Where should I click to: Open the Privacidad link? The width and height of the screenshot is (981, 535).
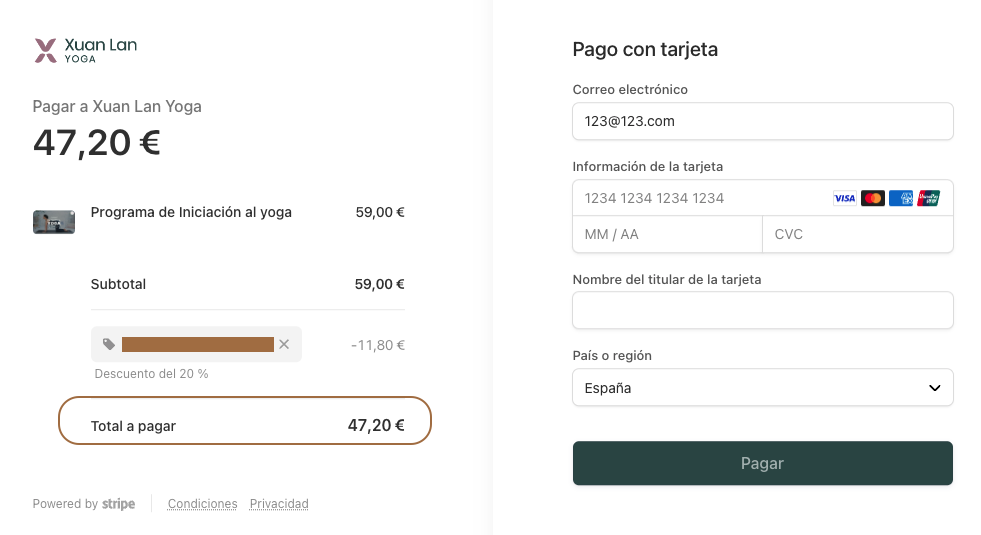[279, 504]
